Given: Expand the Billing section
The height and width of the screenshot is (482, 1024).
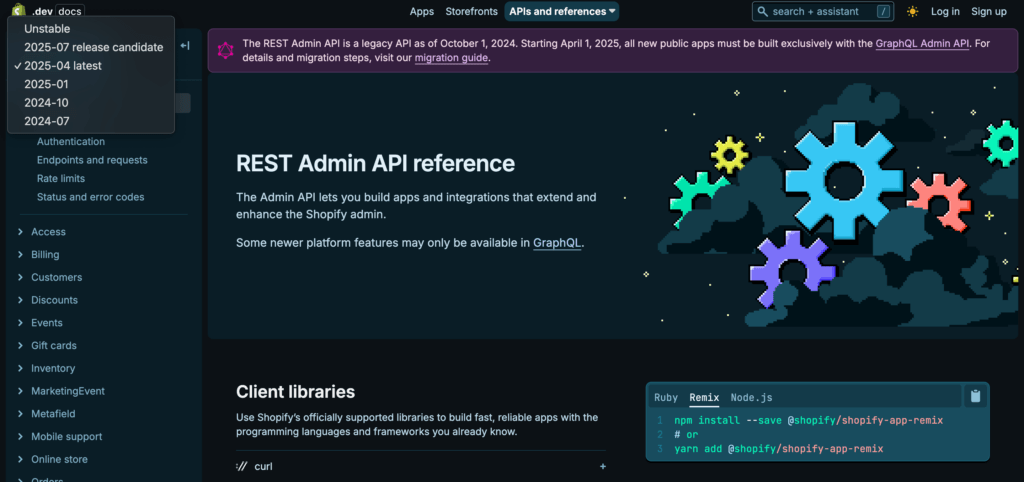Looking at the screenshot, I should click(x=45, y=255).
